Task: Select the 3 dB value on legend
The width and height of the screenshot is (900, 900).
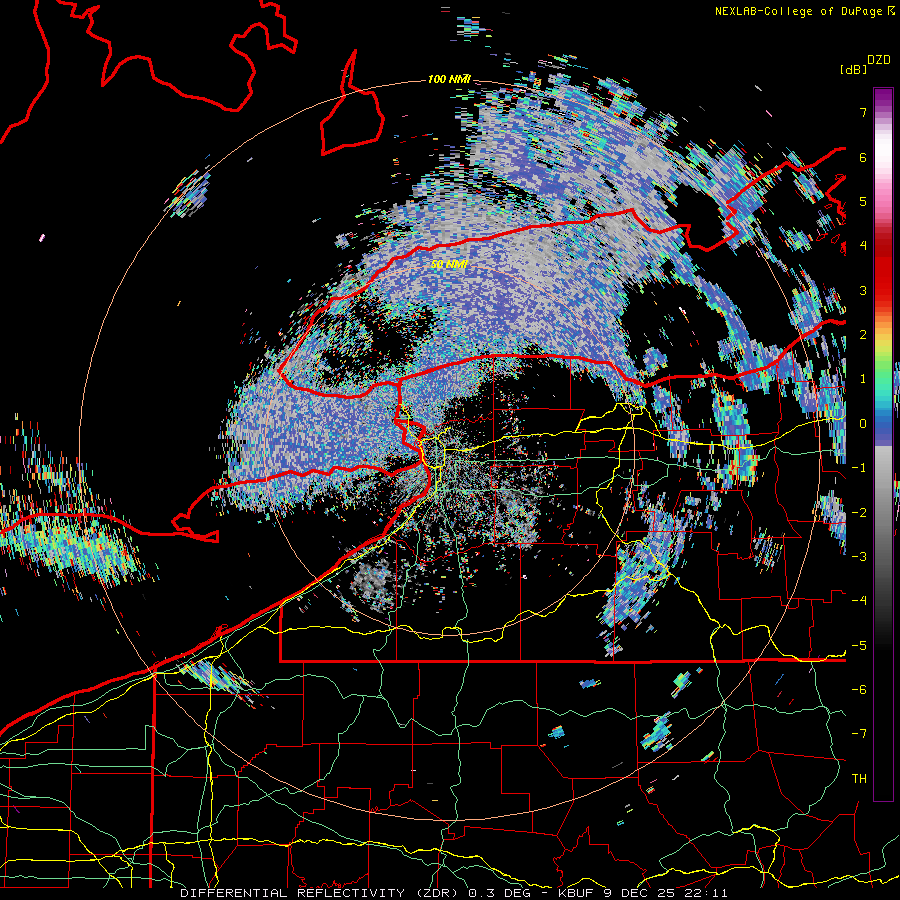Action: click(x=863, y=290)
